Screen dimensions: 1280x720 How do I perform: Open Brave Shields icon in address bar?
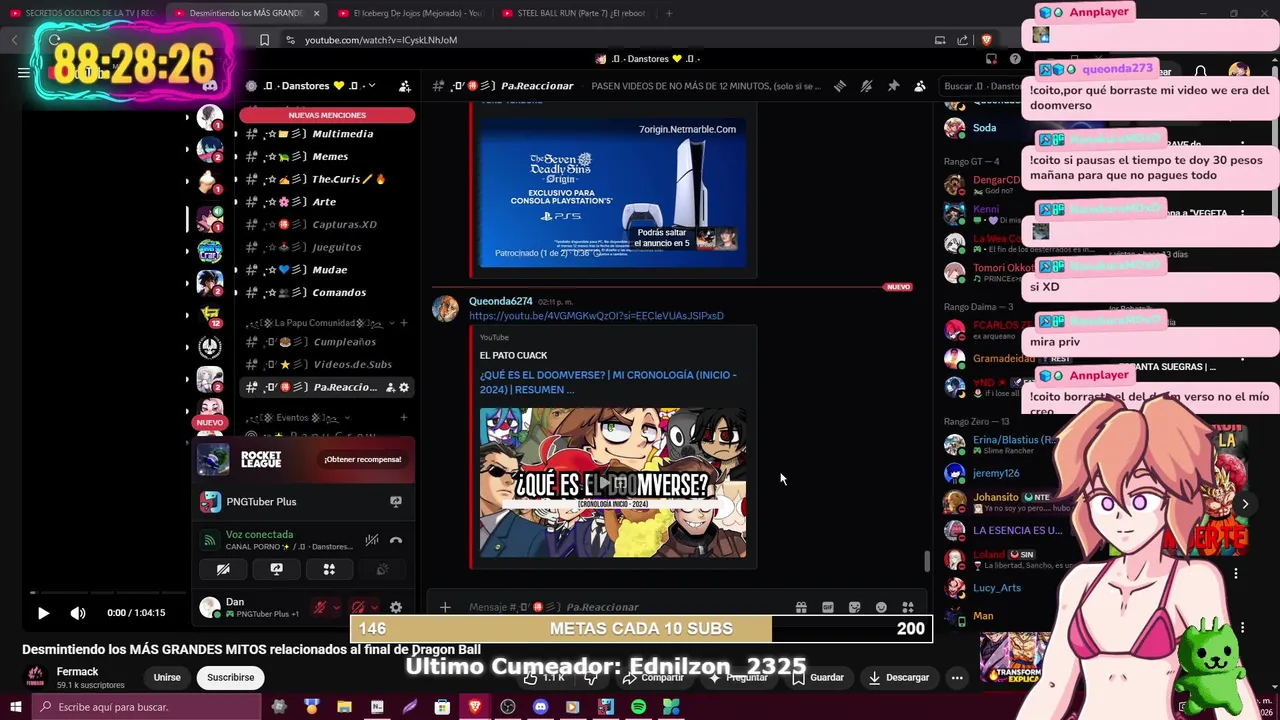tap(987, 40)
